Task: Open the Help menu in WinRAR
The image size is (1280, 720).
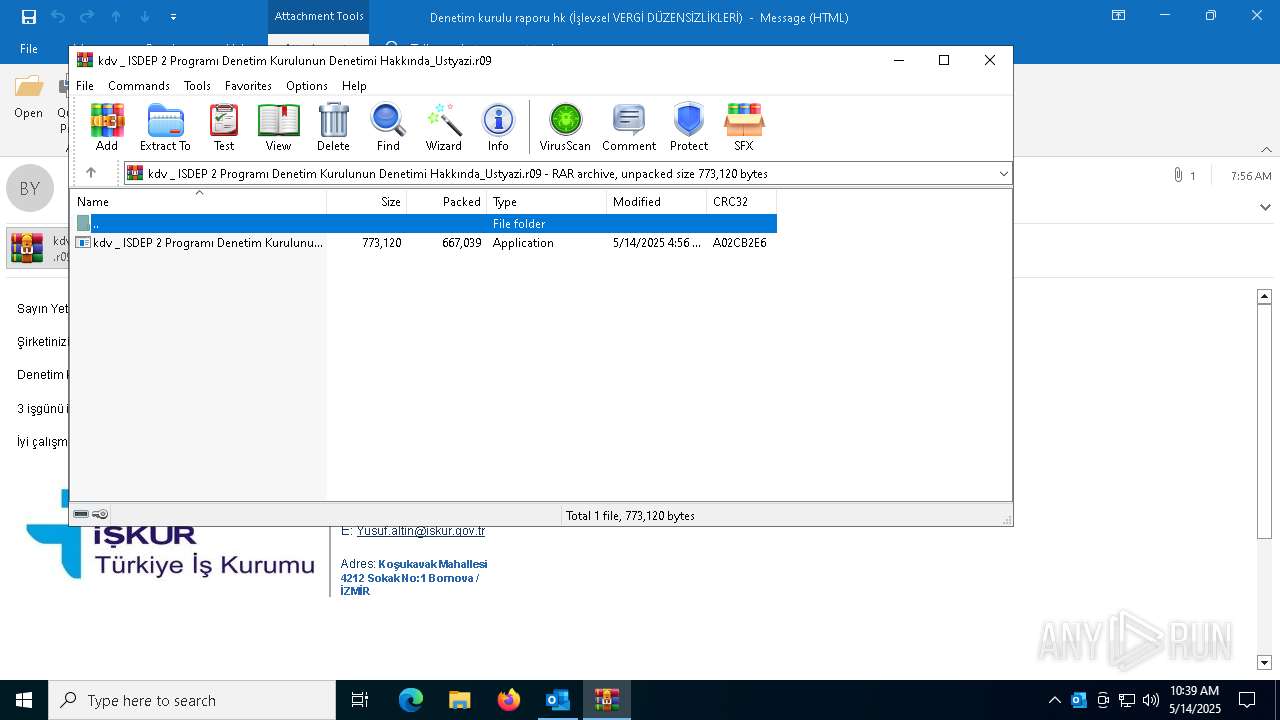Action: (354, 86)
